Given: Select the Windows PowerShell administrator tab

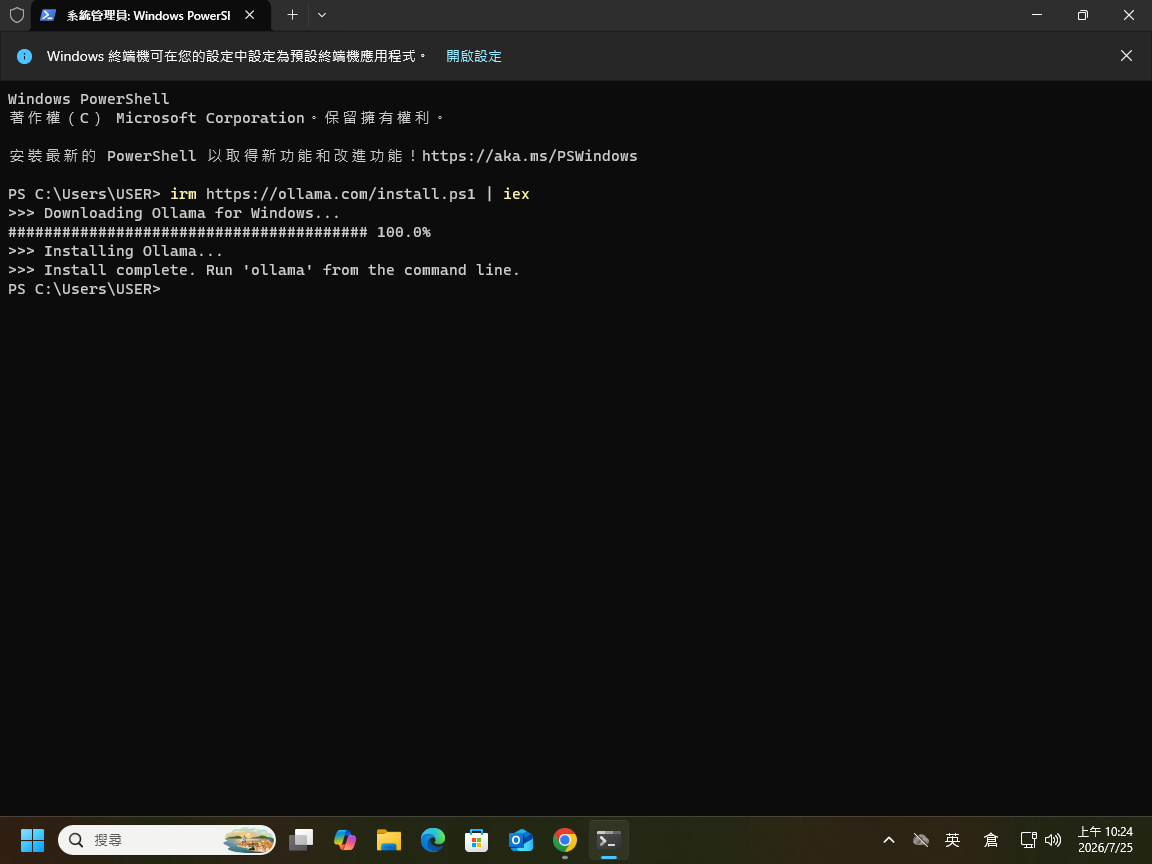Looking at the screenshot, I should tap(151, 15).
